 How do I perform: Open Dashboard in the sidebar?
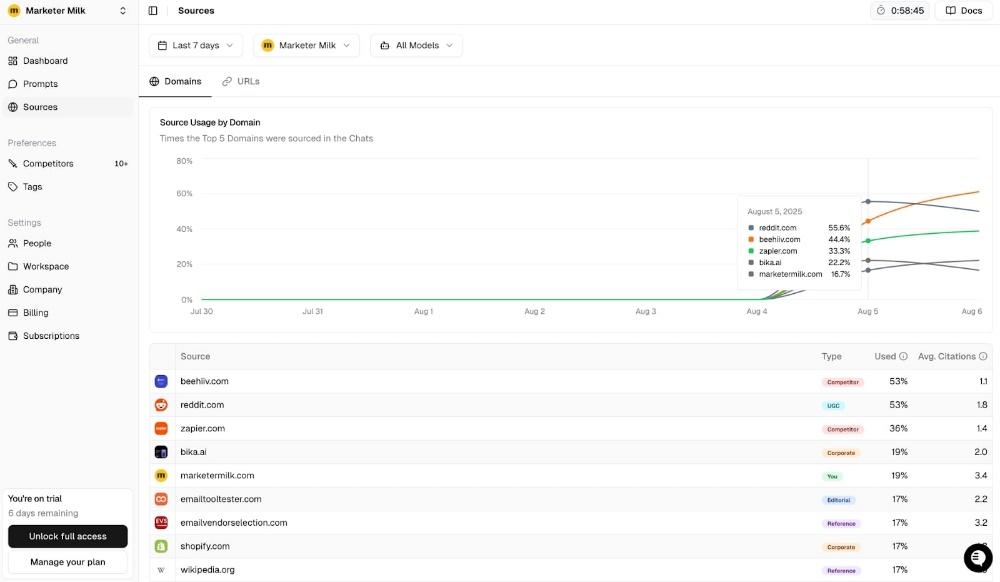click(45, 61)
